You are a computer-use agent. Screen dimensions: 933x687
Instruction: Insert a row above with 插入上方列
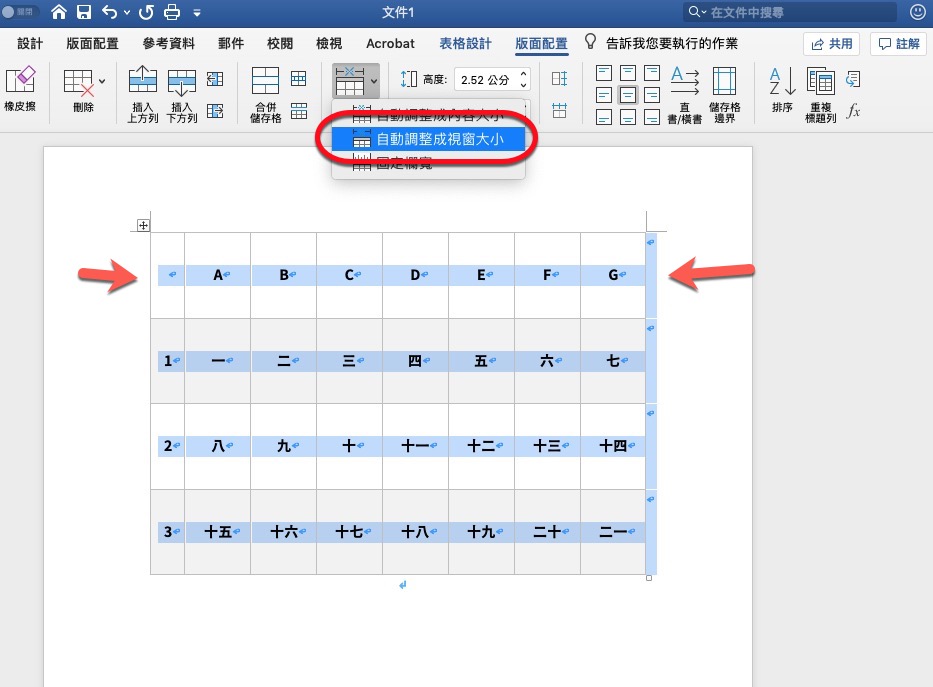141,90
